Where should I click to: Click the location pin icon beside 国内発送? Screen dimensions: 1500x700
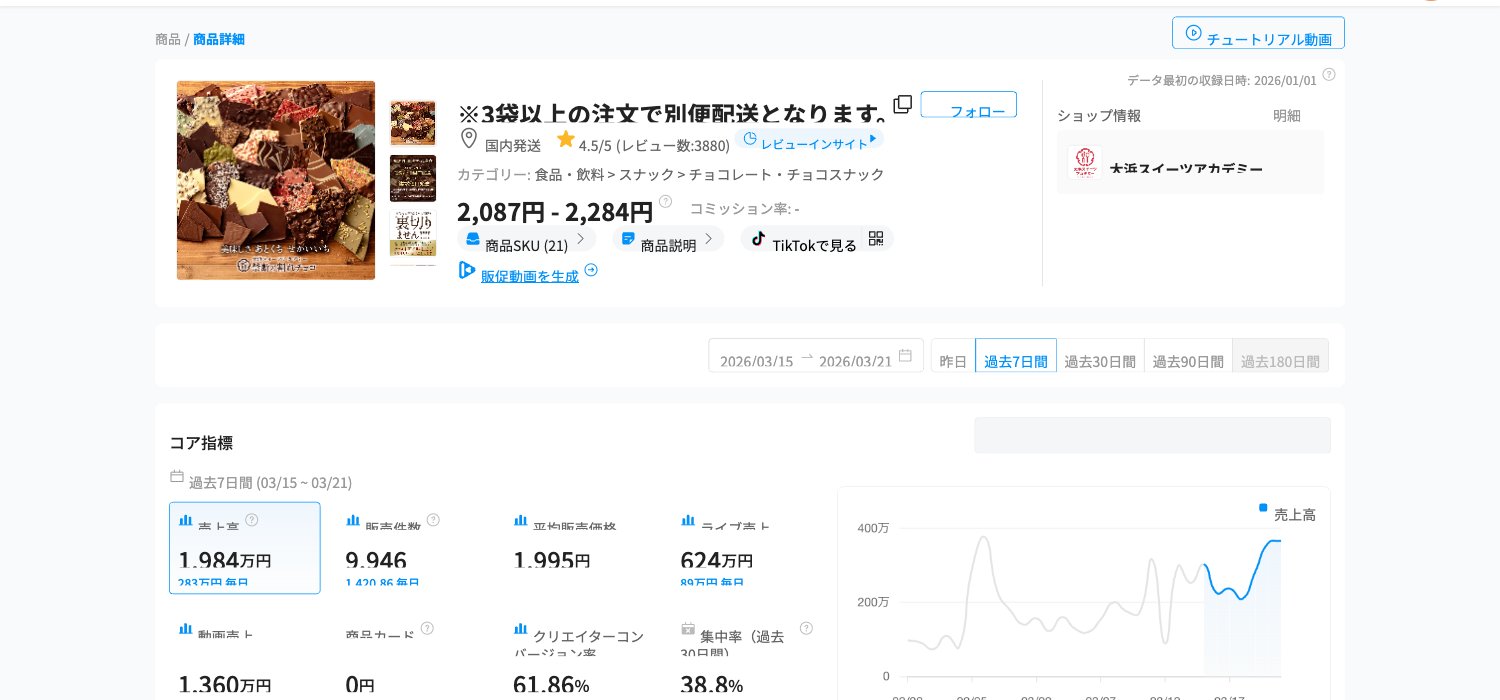469,139
